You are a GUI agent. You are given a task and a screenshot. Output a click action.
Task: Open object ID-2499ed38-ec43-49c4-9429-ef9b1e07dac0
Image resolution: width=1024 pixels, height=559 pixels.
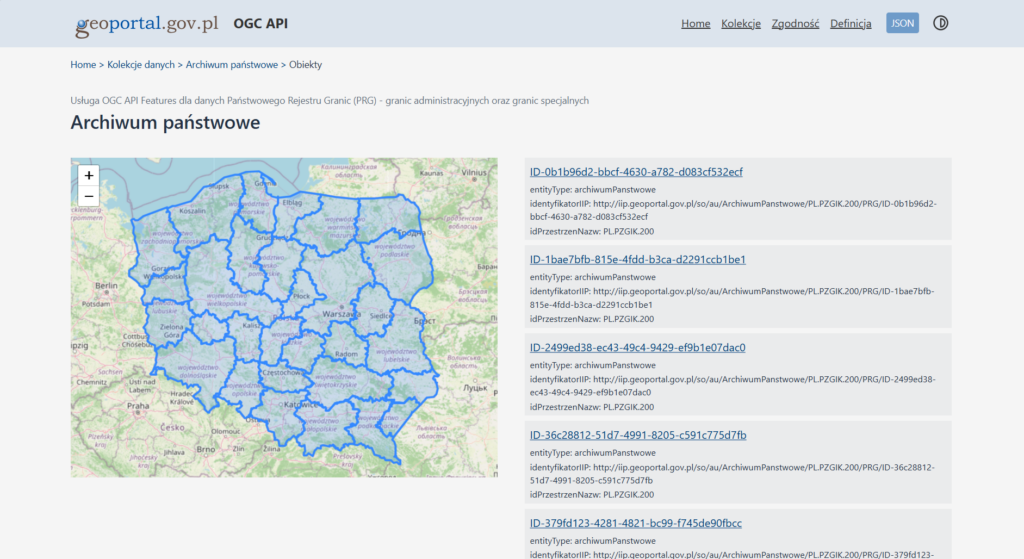(637, 347)
